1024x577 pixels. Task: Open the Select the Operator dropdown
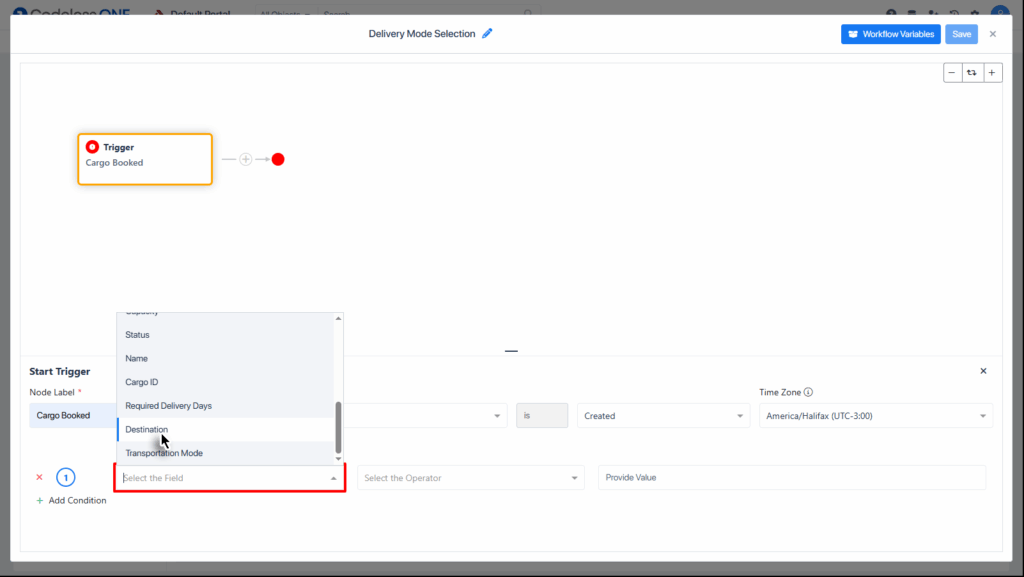[470, 477]
